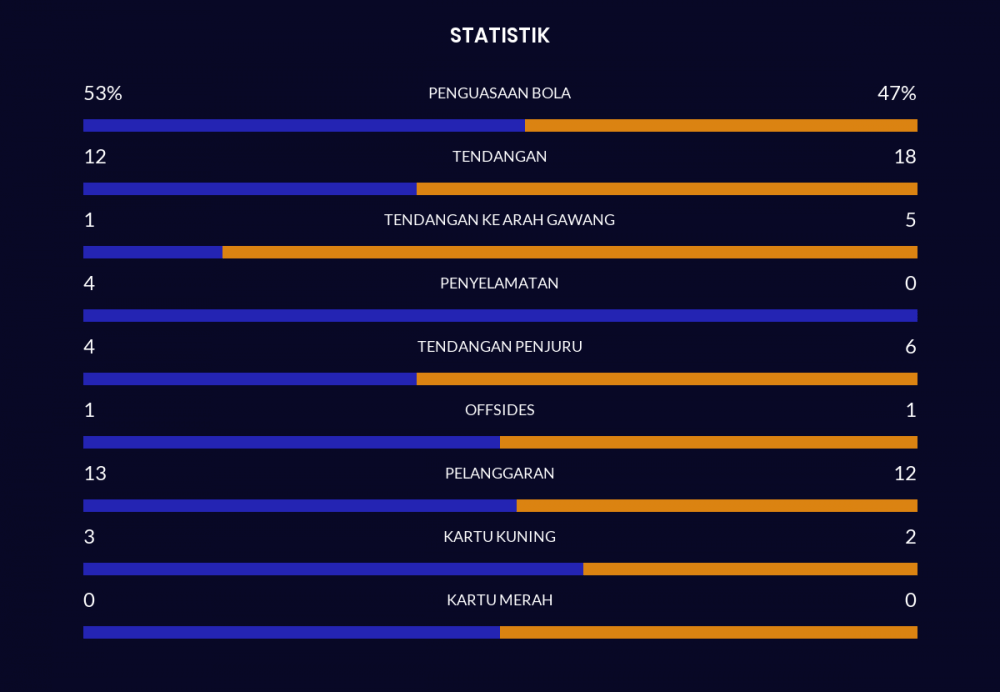Click the KARTU MERAH label

click(499, 600)
